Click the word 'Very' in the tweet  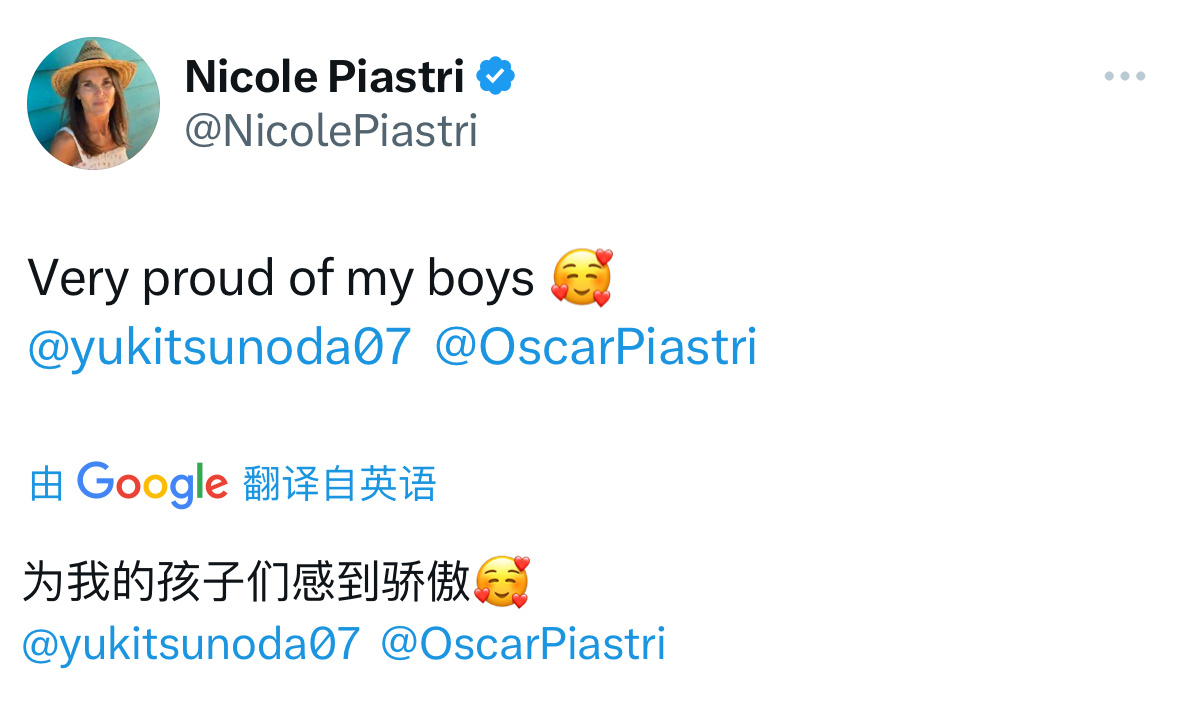click(x=78, y=278)
